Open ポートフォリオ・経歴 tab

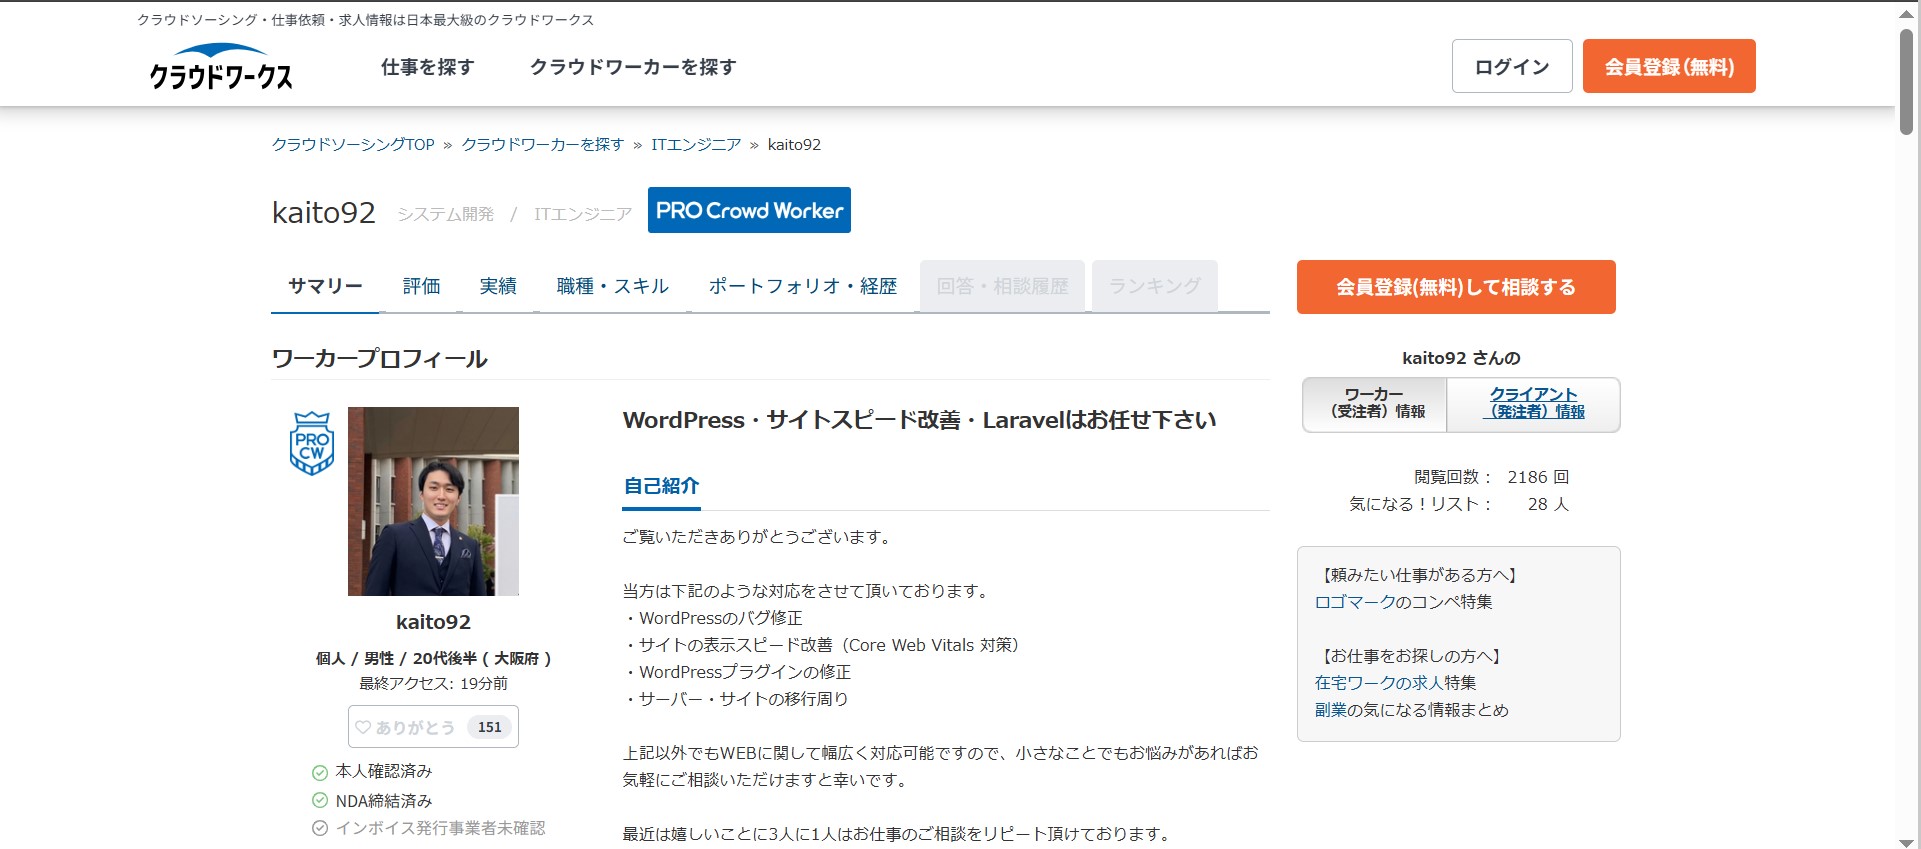(803, 286)
